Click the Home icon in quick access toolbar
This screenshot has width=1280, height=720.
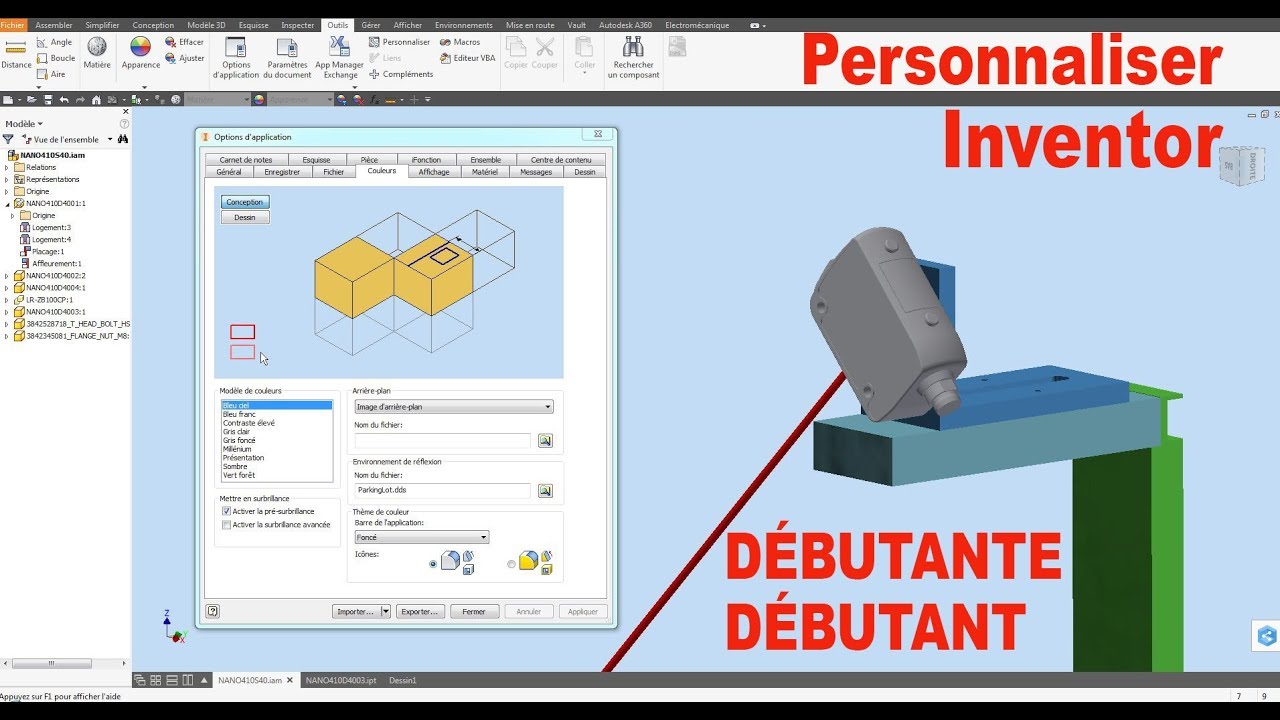pyautogui.click(x=96, y=100)
